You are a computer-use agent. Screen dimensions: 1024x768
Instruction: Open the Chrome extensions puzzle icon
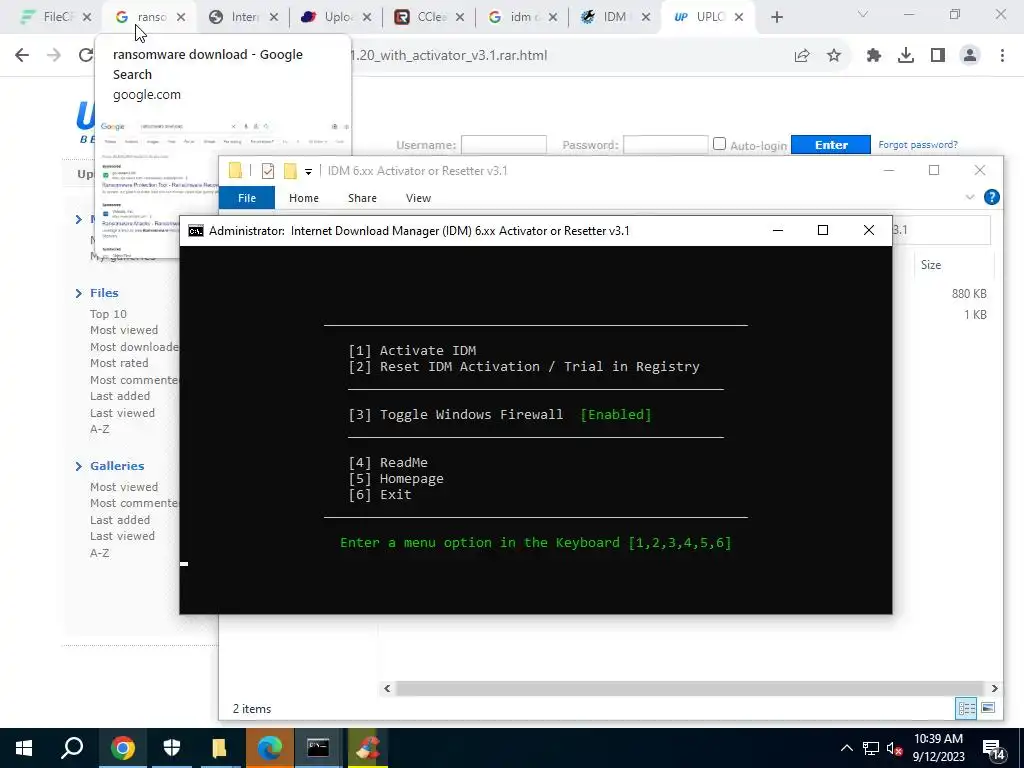click(x=874, y=56)
